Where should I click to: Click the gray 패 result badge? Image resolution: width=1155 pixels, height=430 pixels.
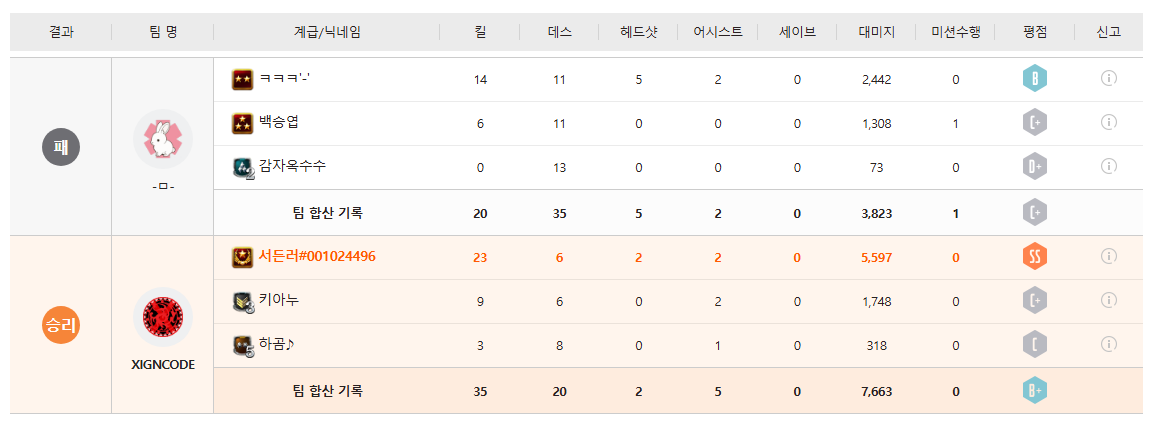(x=60, y=147)
